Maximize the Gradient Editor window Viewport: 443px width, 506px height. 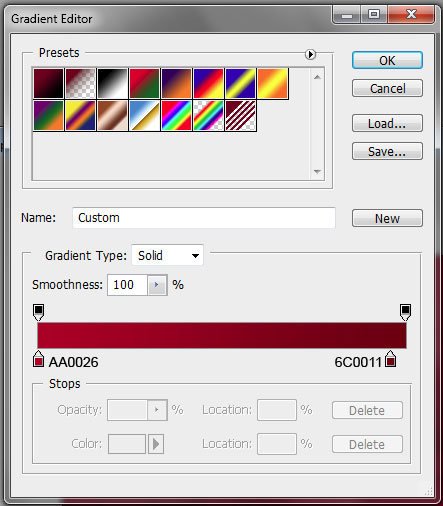pyautogui.click(x=374, y=15)
